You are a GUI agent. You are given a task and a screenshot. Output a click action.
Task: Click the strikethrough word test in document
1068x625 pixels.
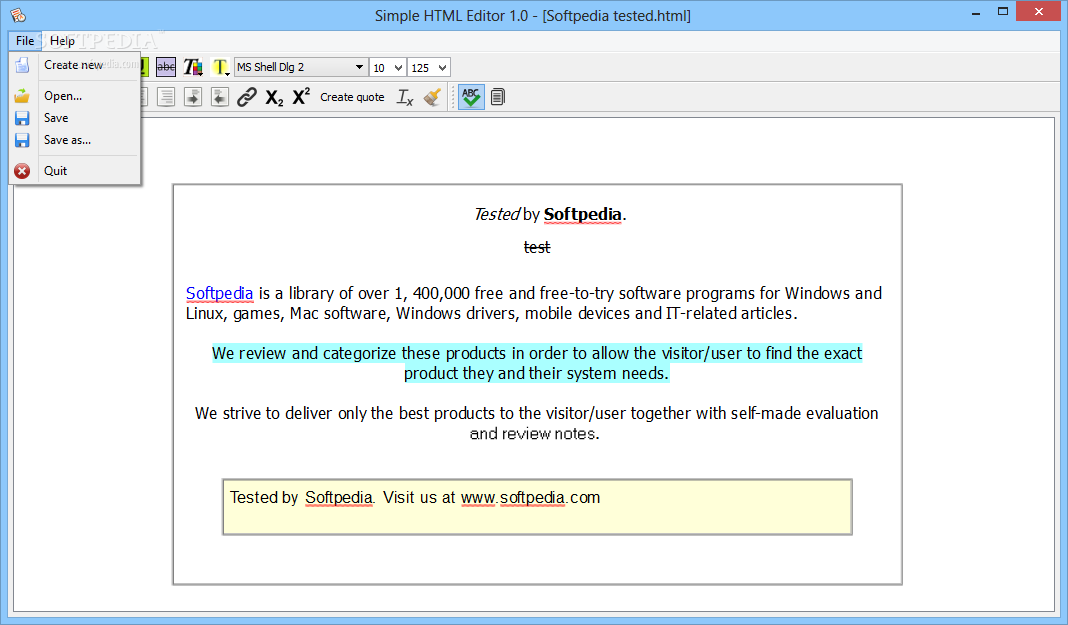tap(537, 247)
